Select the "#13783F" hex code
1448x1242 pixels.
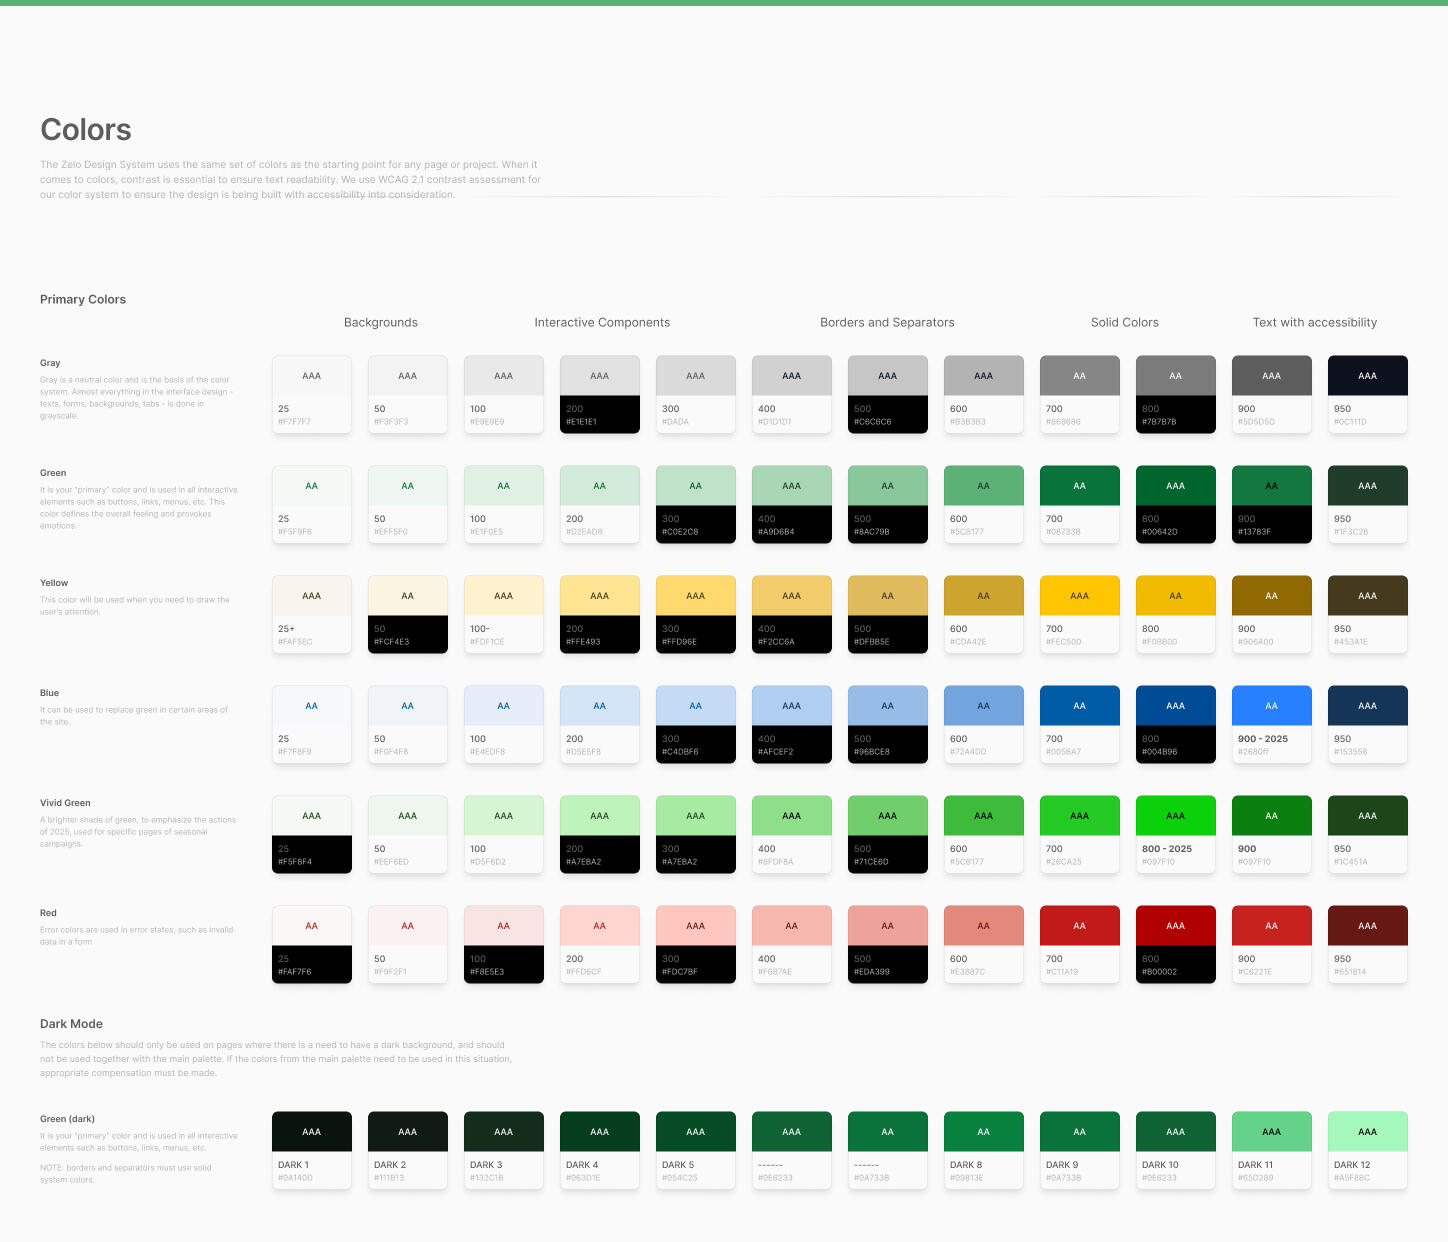pyautogui.click(x=1254, y=532)
